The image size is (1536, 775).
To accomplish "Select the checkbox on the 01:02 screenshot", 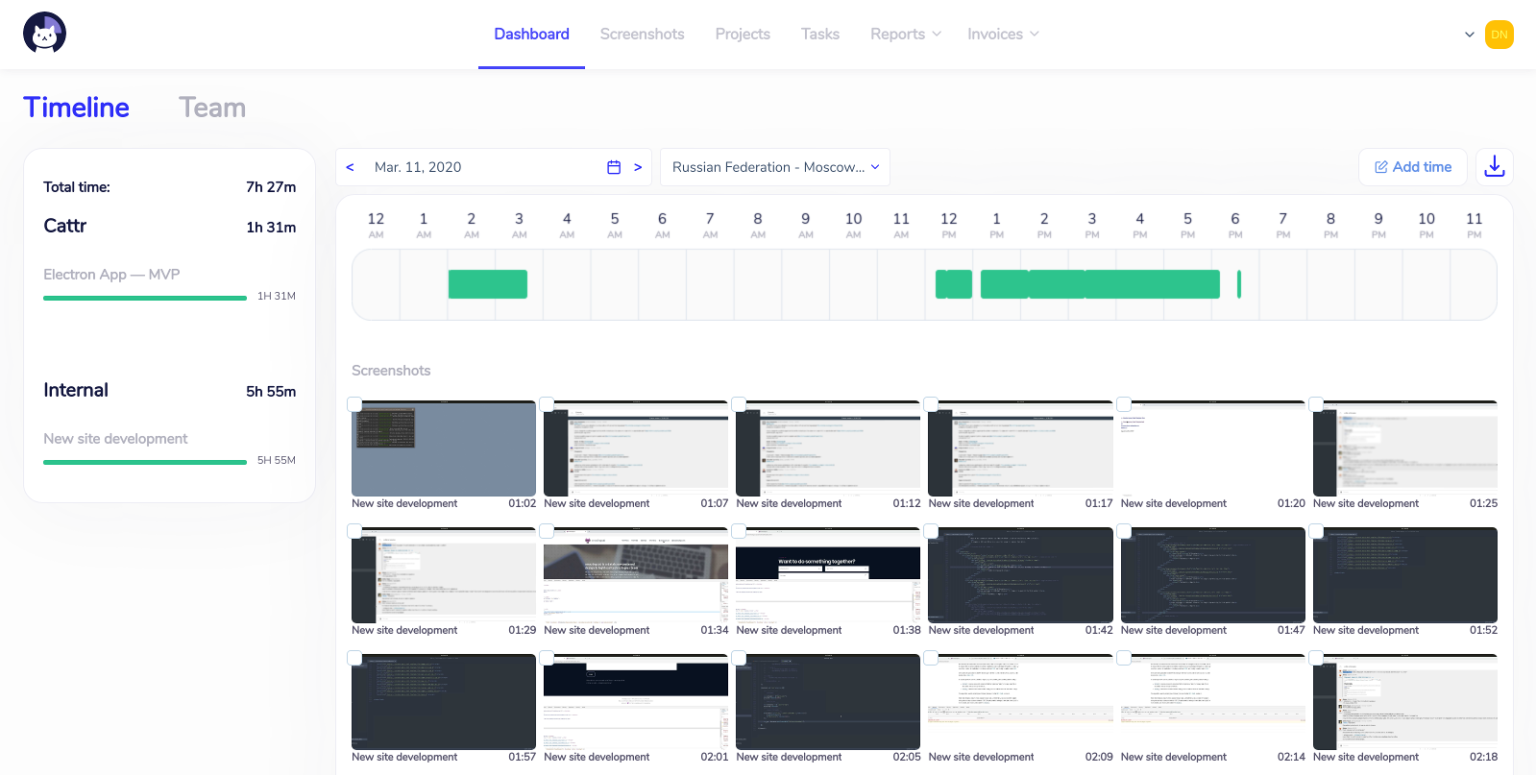I will [356, 404].
